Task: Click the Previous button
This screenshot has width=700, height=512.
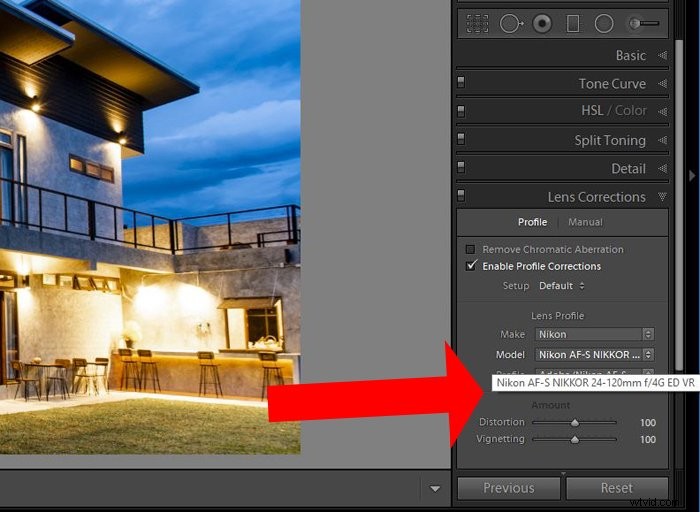Action: [509, 488]
